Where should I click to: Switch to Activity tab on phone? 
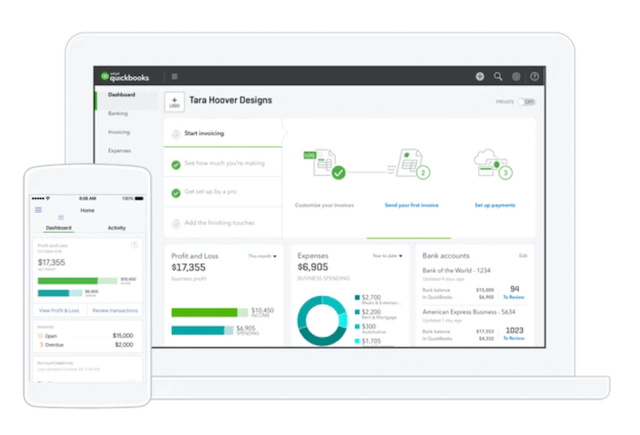[x=117, y=228]
